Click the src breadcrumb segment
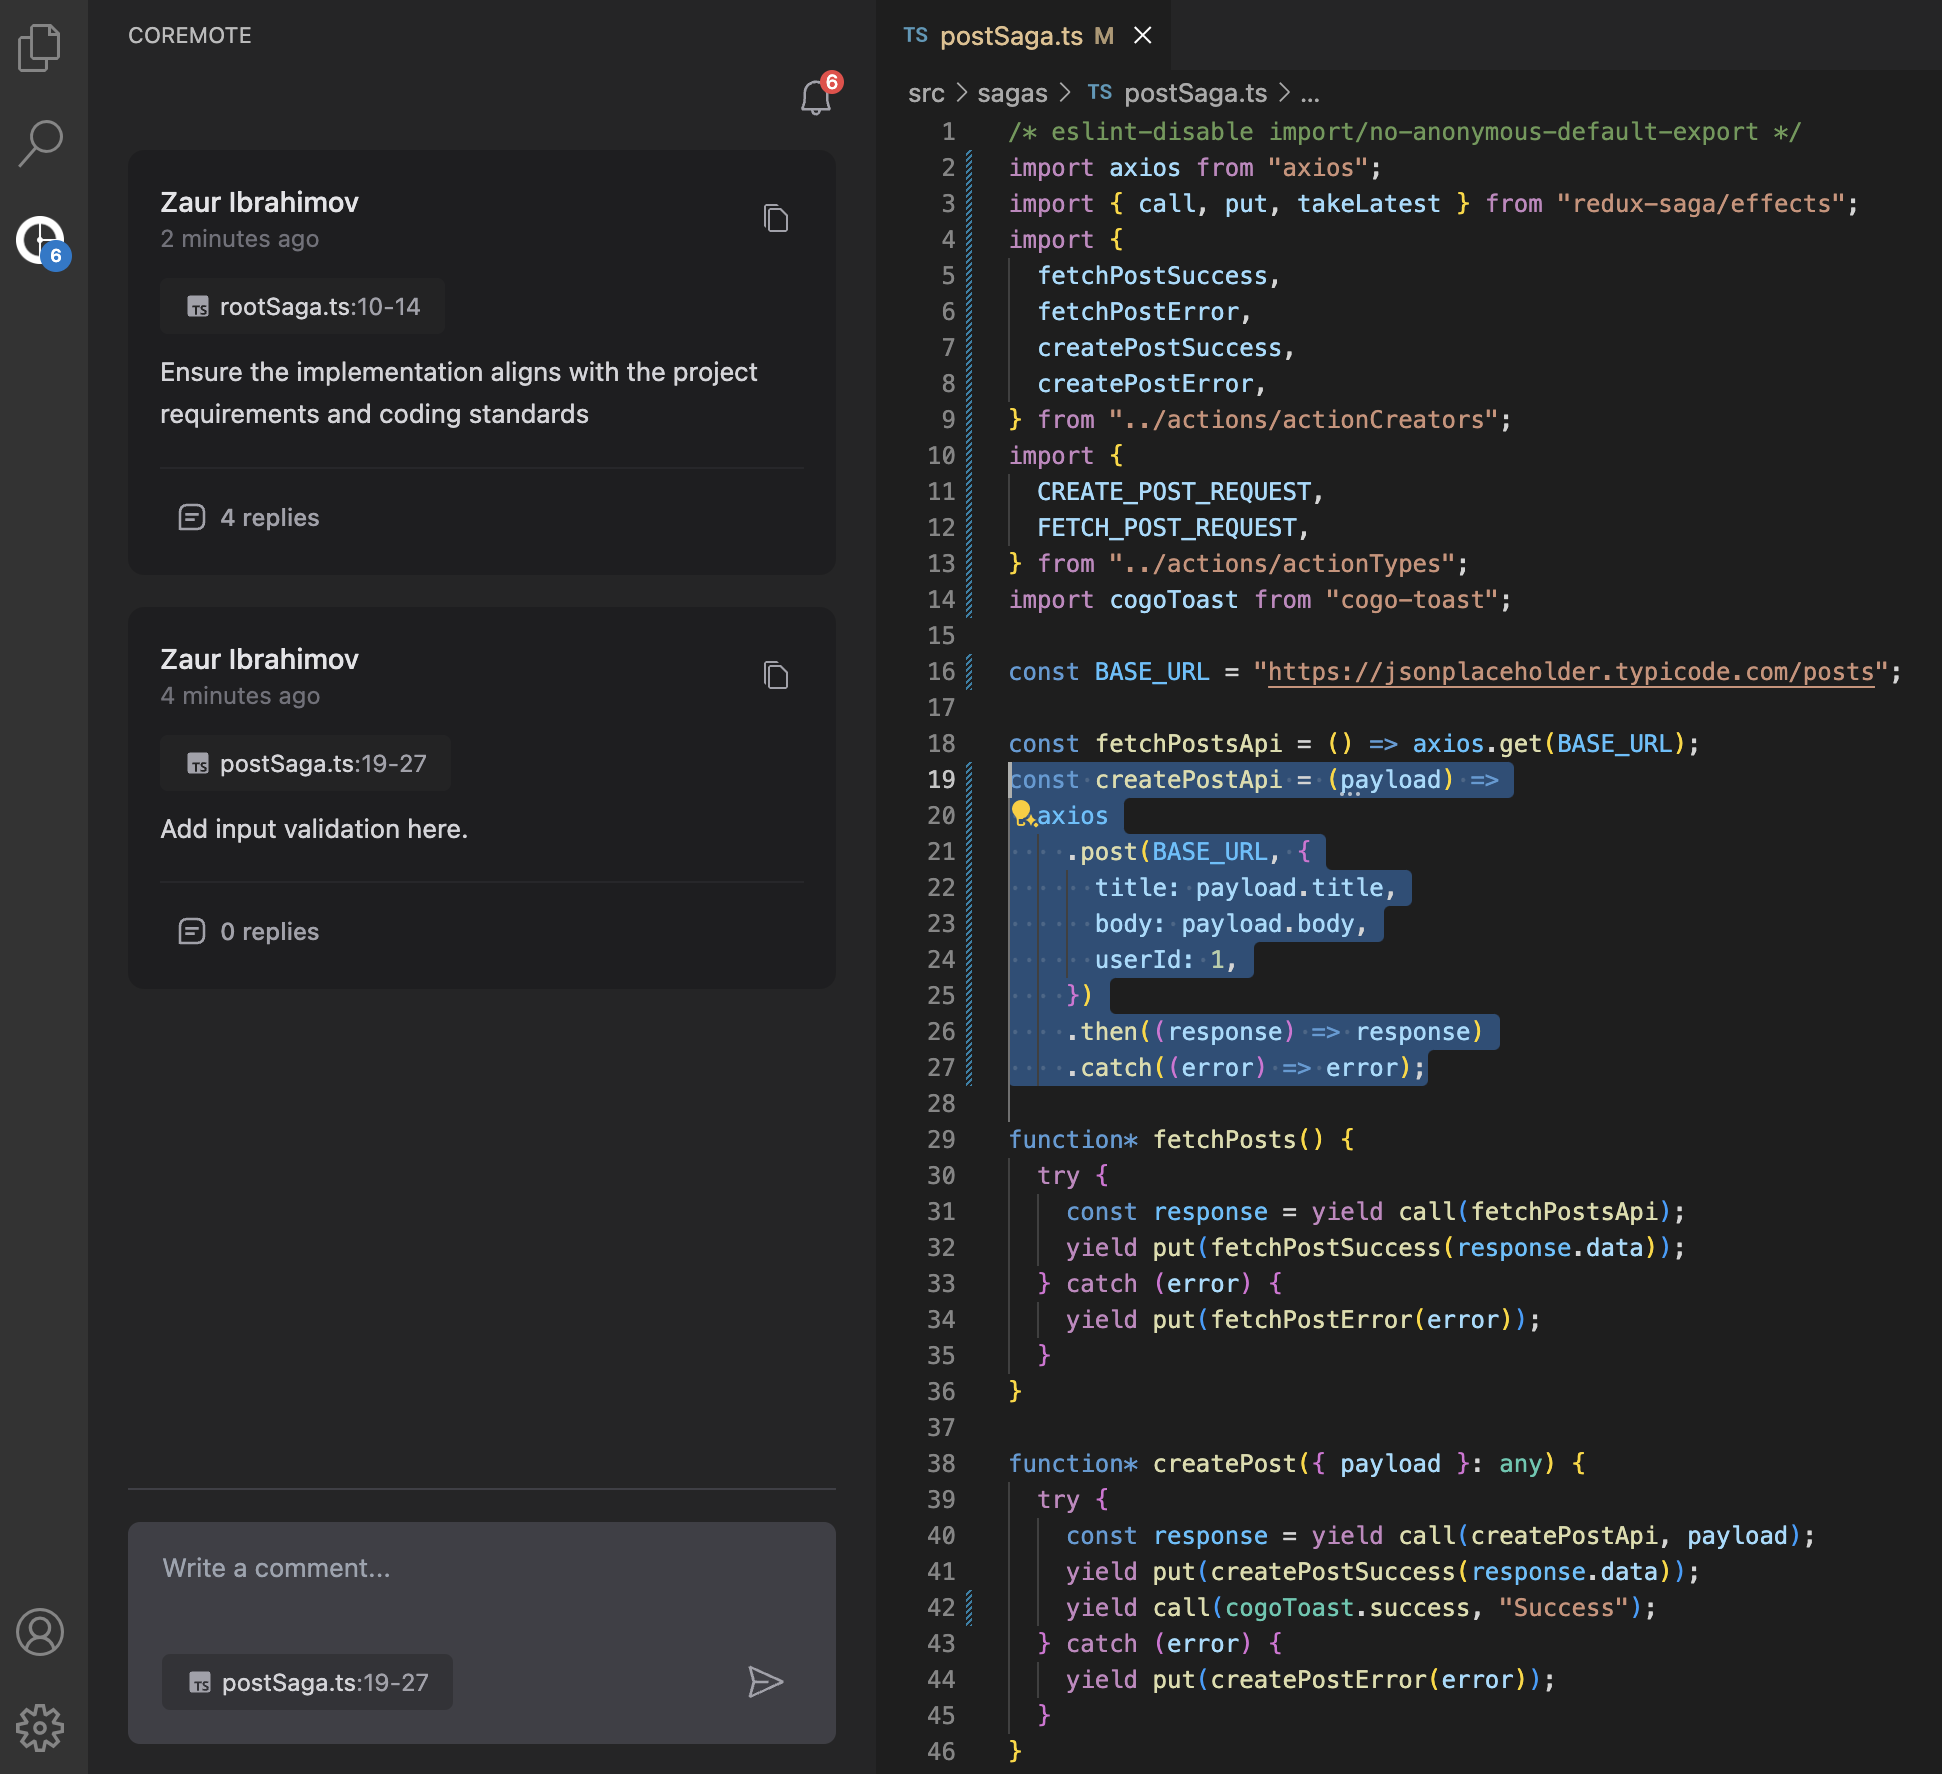This screenshot has width=1942, height=1774. coord(926,93)
